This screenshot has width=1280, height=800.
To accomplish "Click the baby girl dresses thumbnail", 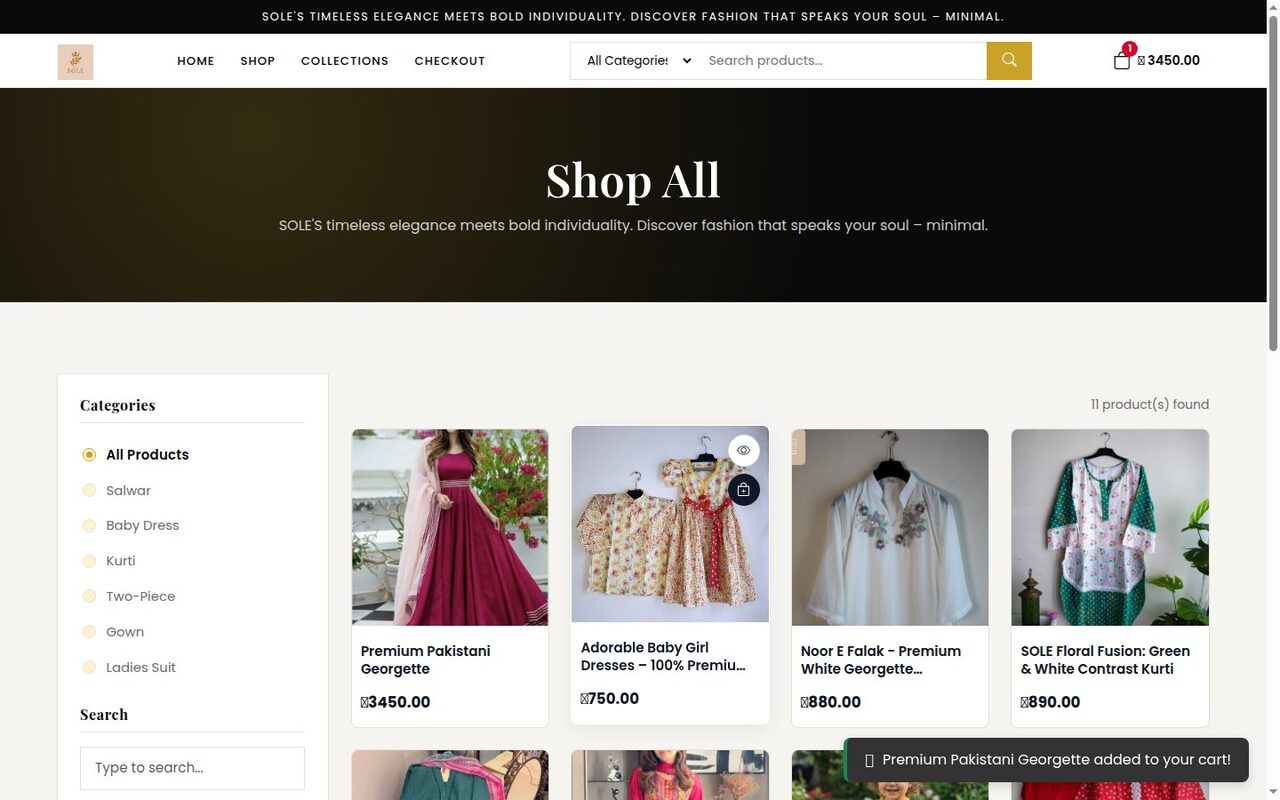I will [670, 524].
